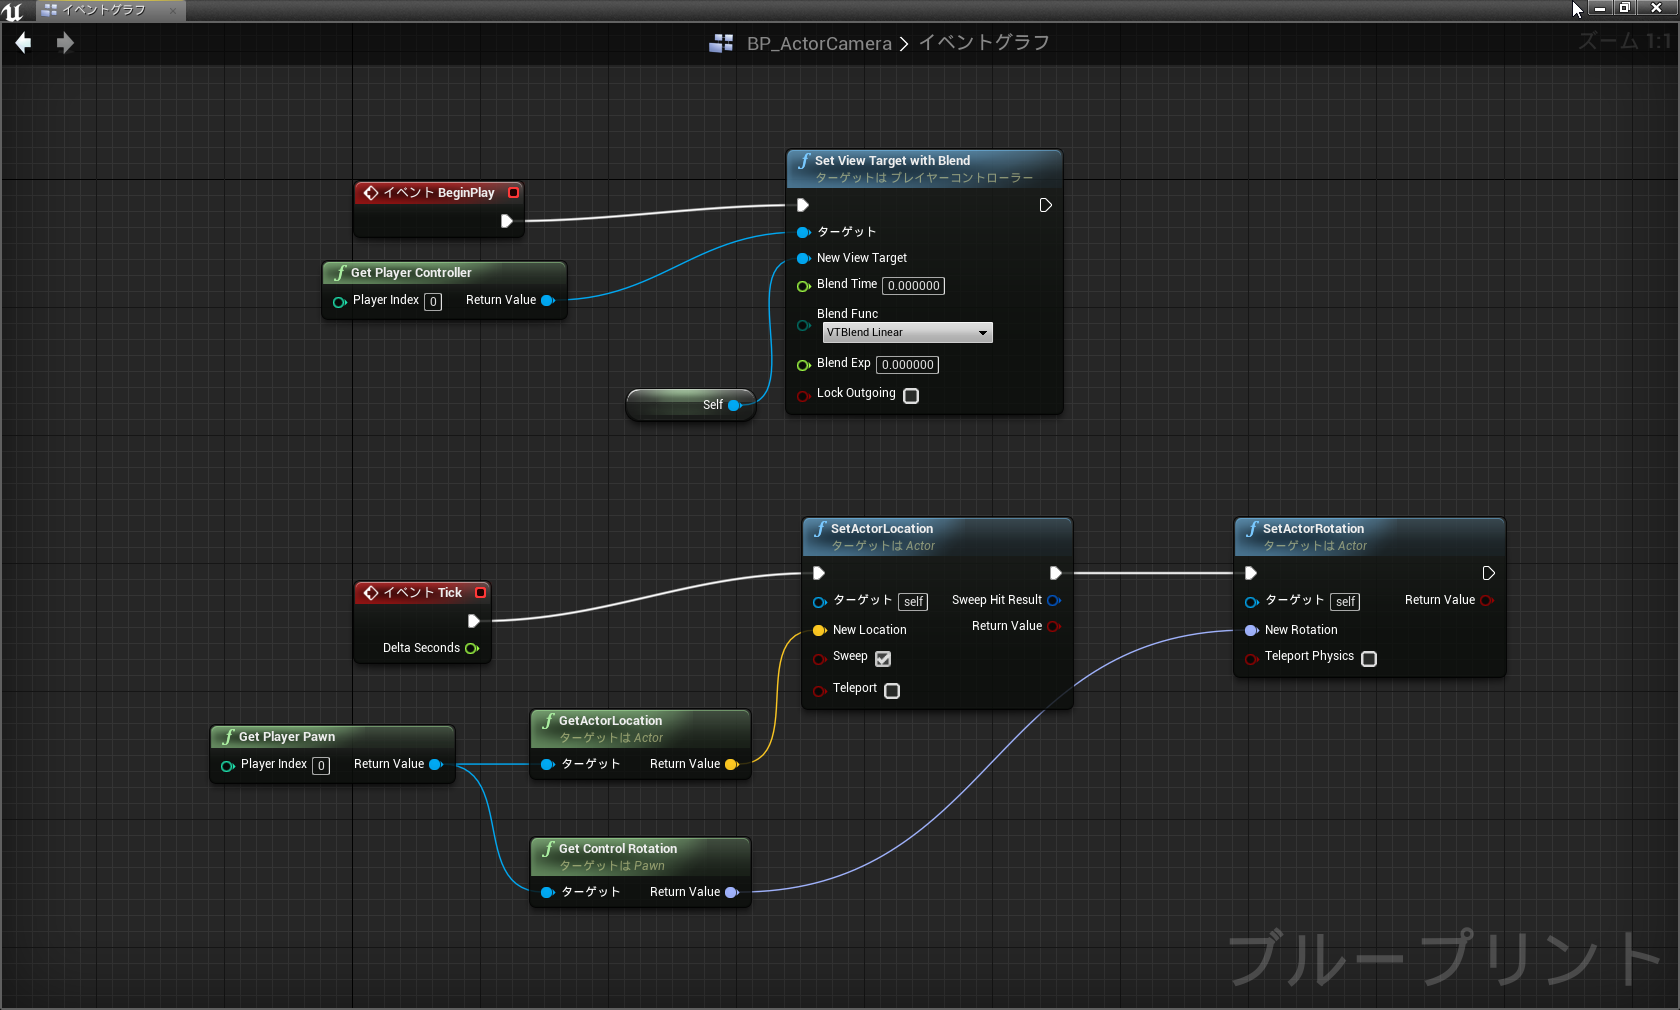Screen dimensions: 1680x1010
Task: Click the Blend Time value field
Action: pos(912,286)
